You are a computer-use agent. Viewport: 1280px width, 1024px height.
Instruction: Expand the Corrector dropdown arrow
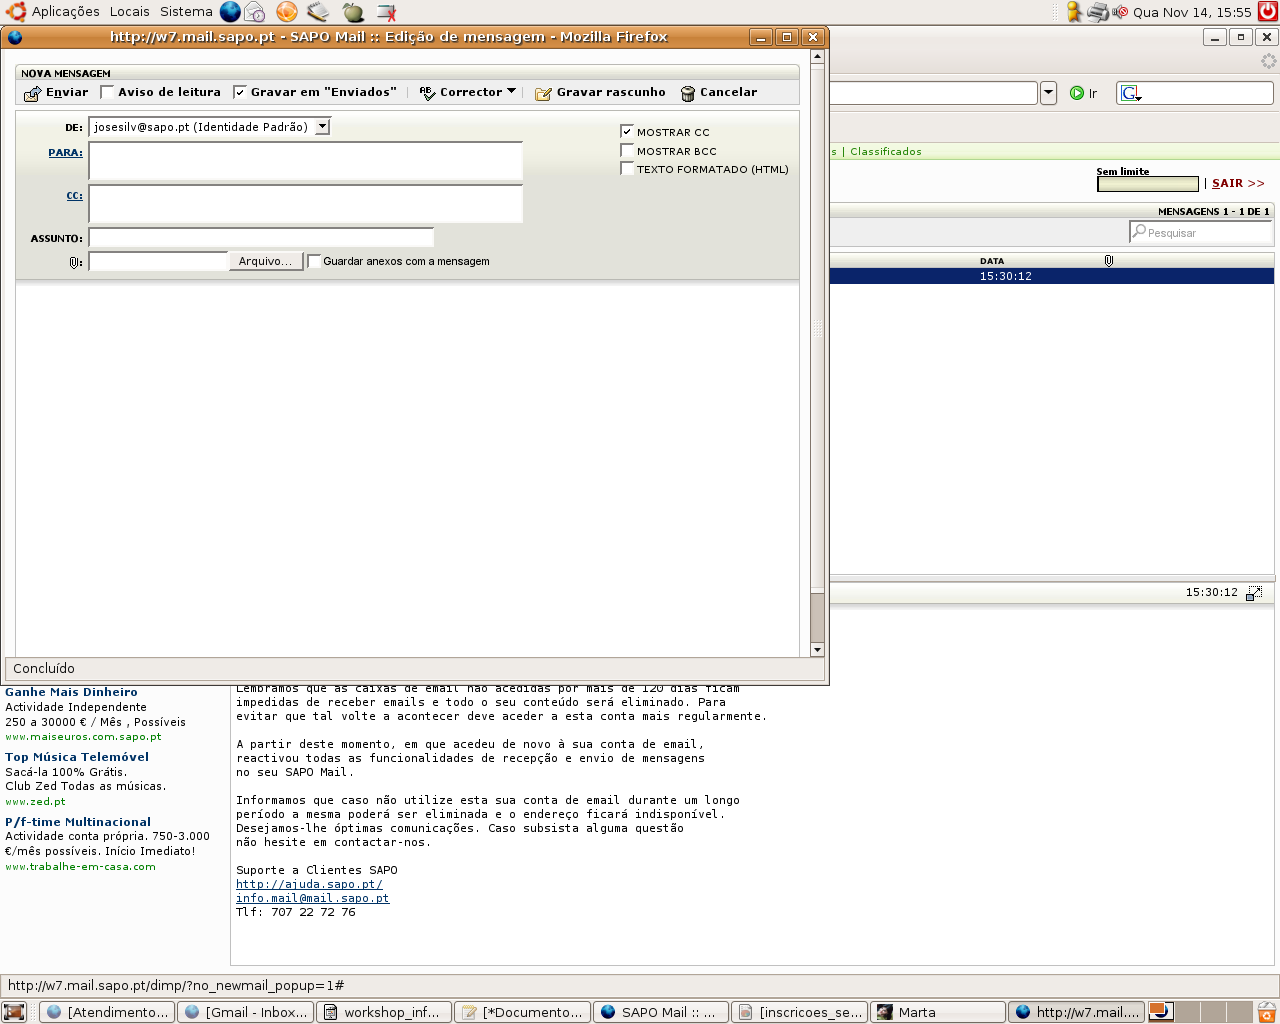[512, 91]
